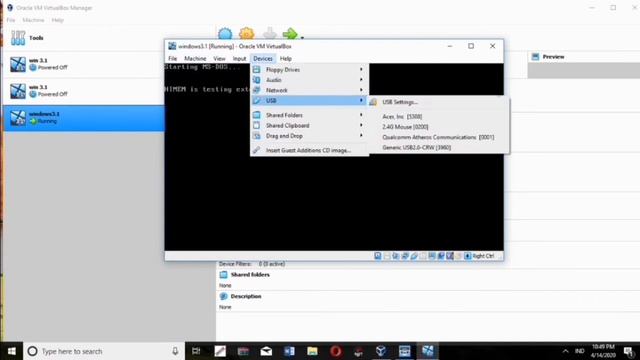The image size is (640, 360).
Task: Open Help menu in VirtualBox Manager window
Action: 57,20
